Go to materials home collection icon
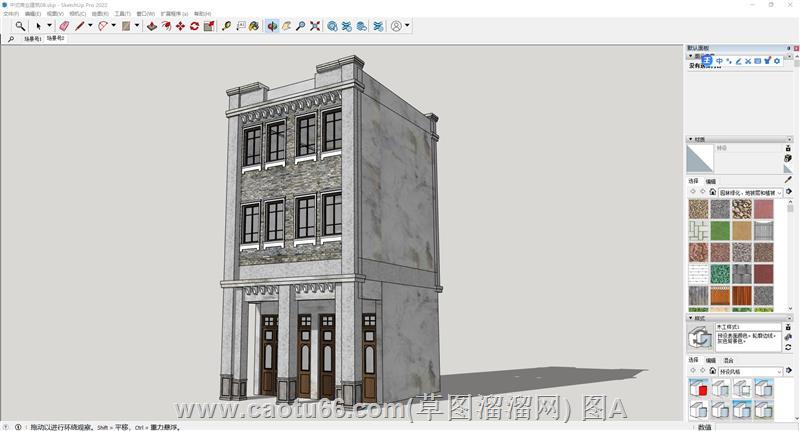Screen dimensions: 800x431 coord(713,192)
